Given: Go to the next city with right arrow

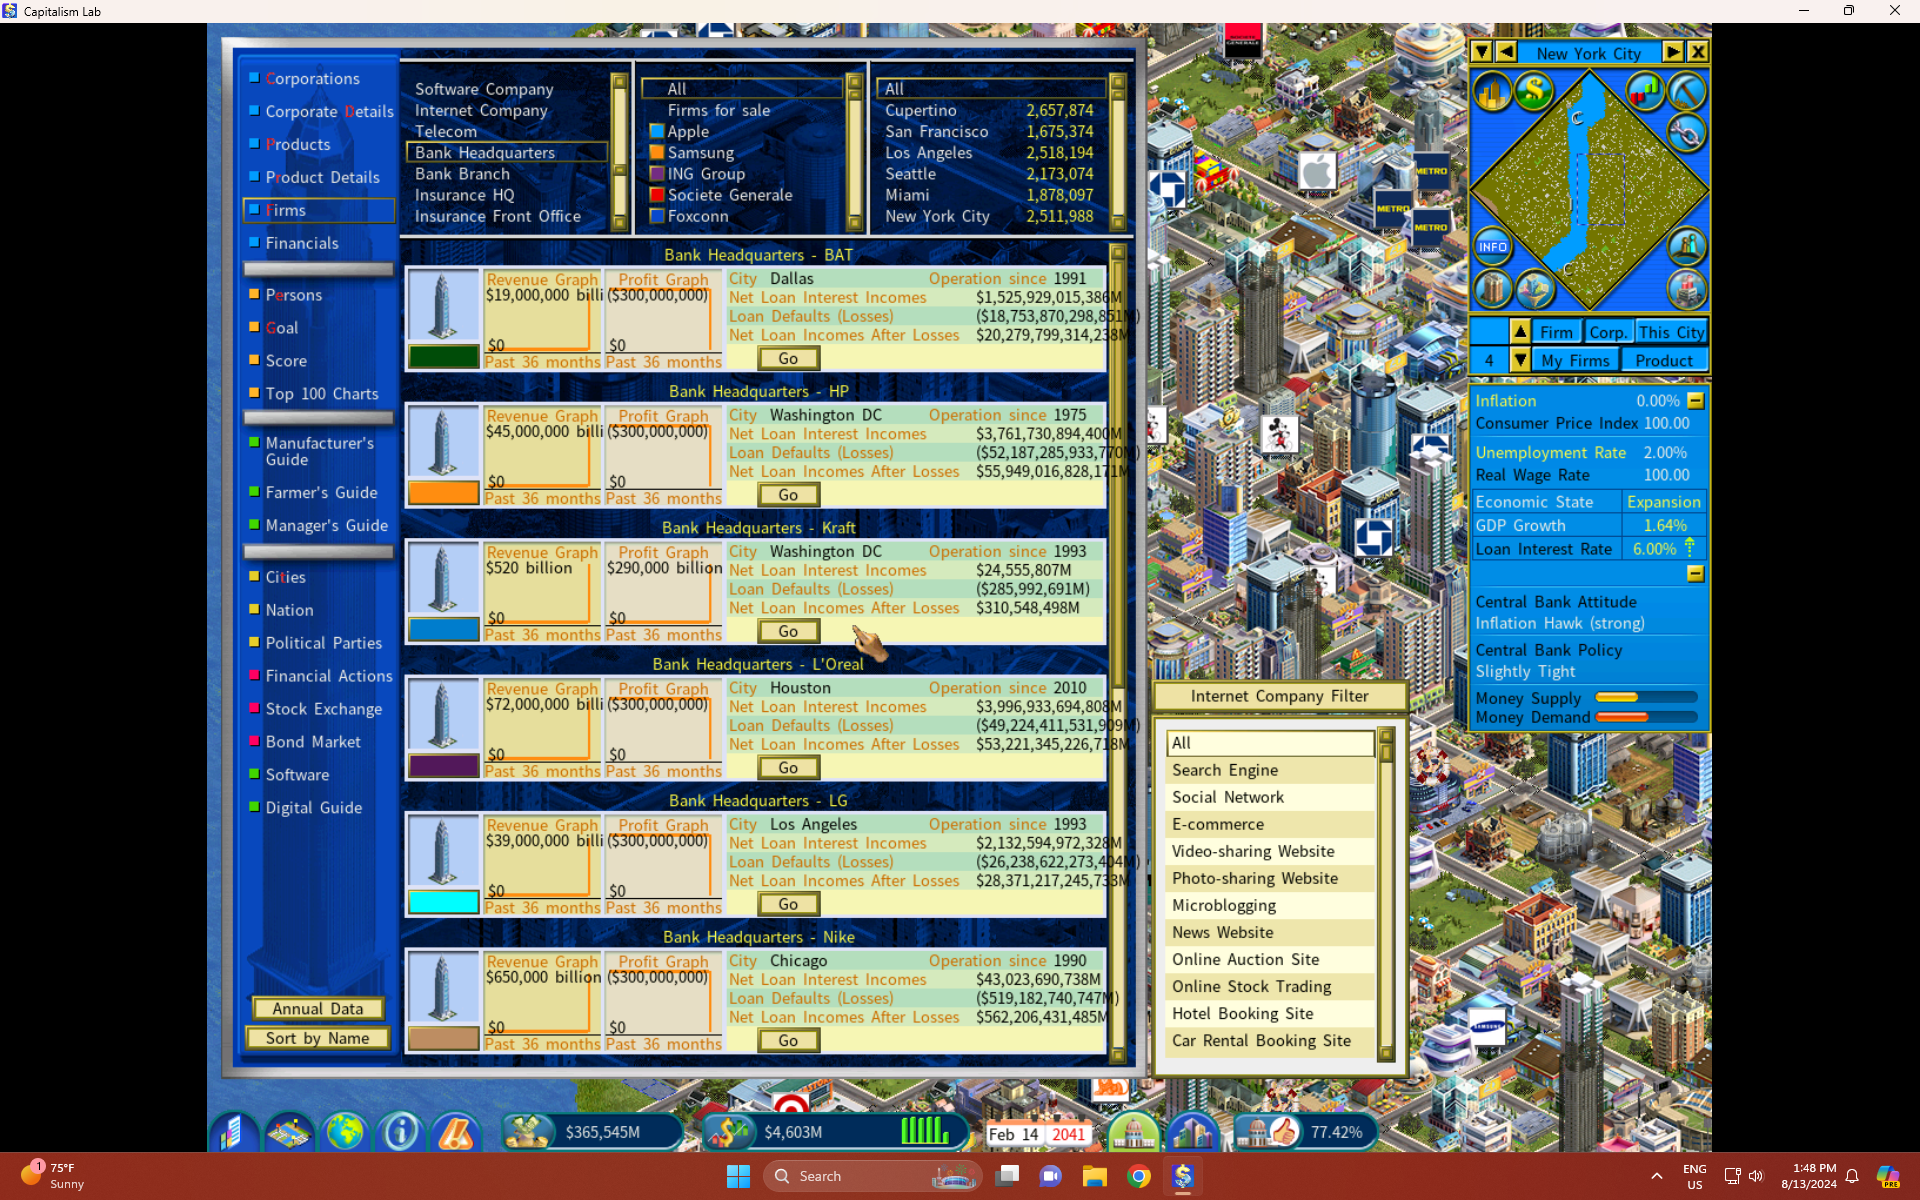Looking at the screenshot, I should tap(1672, 52).
